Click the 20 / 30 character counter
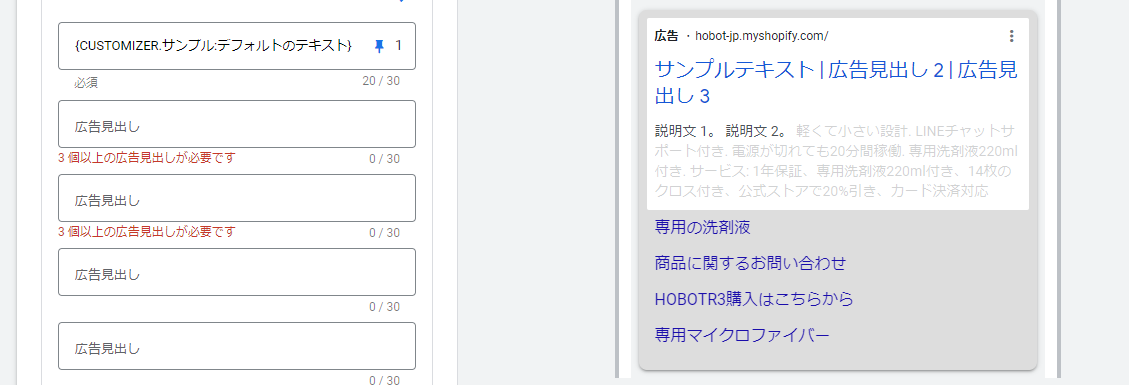The width and height of the screenshot is (1129, 385). (x=381, y=81)
